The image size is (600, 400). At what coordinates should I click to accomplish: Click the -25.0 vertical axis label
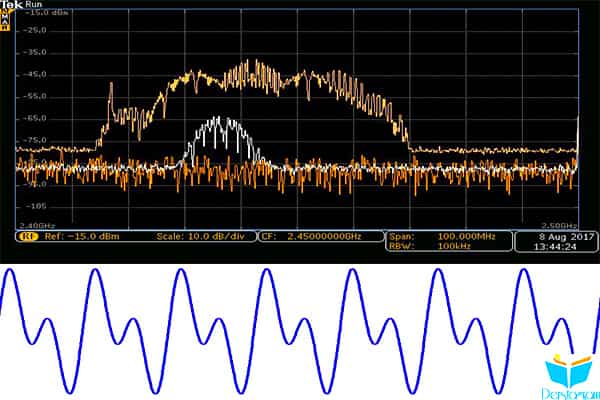point(35,30)
